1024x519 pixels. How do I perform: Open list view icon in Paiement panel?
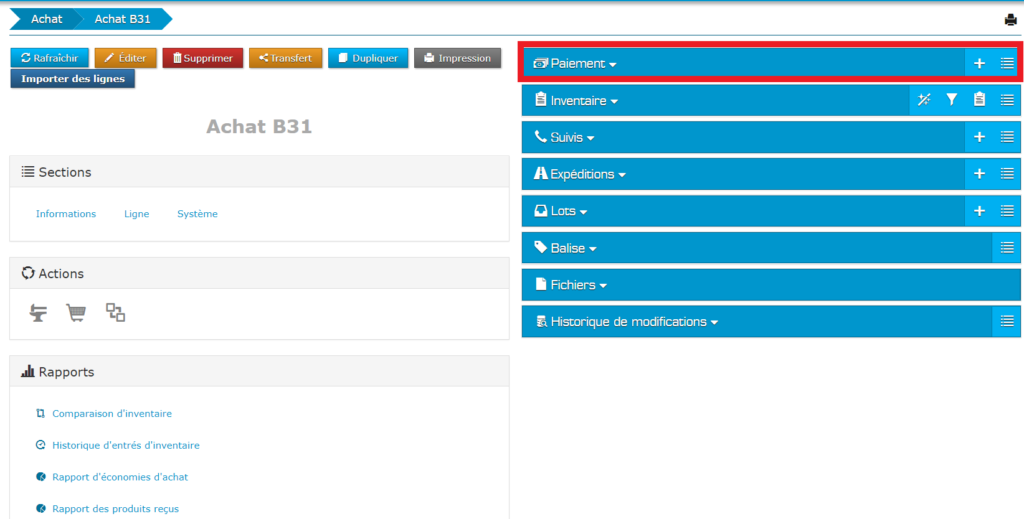[1007, 63]
